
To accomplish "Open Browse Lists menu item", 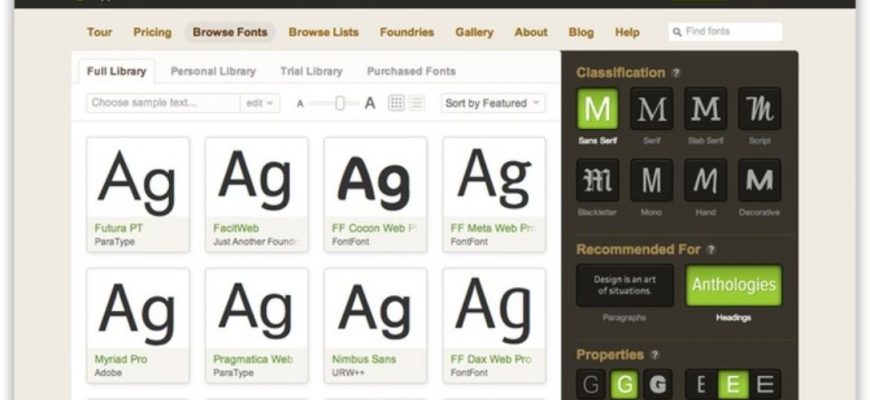I will pyautogui.click(x=323, y=32).
